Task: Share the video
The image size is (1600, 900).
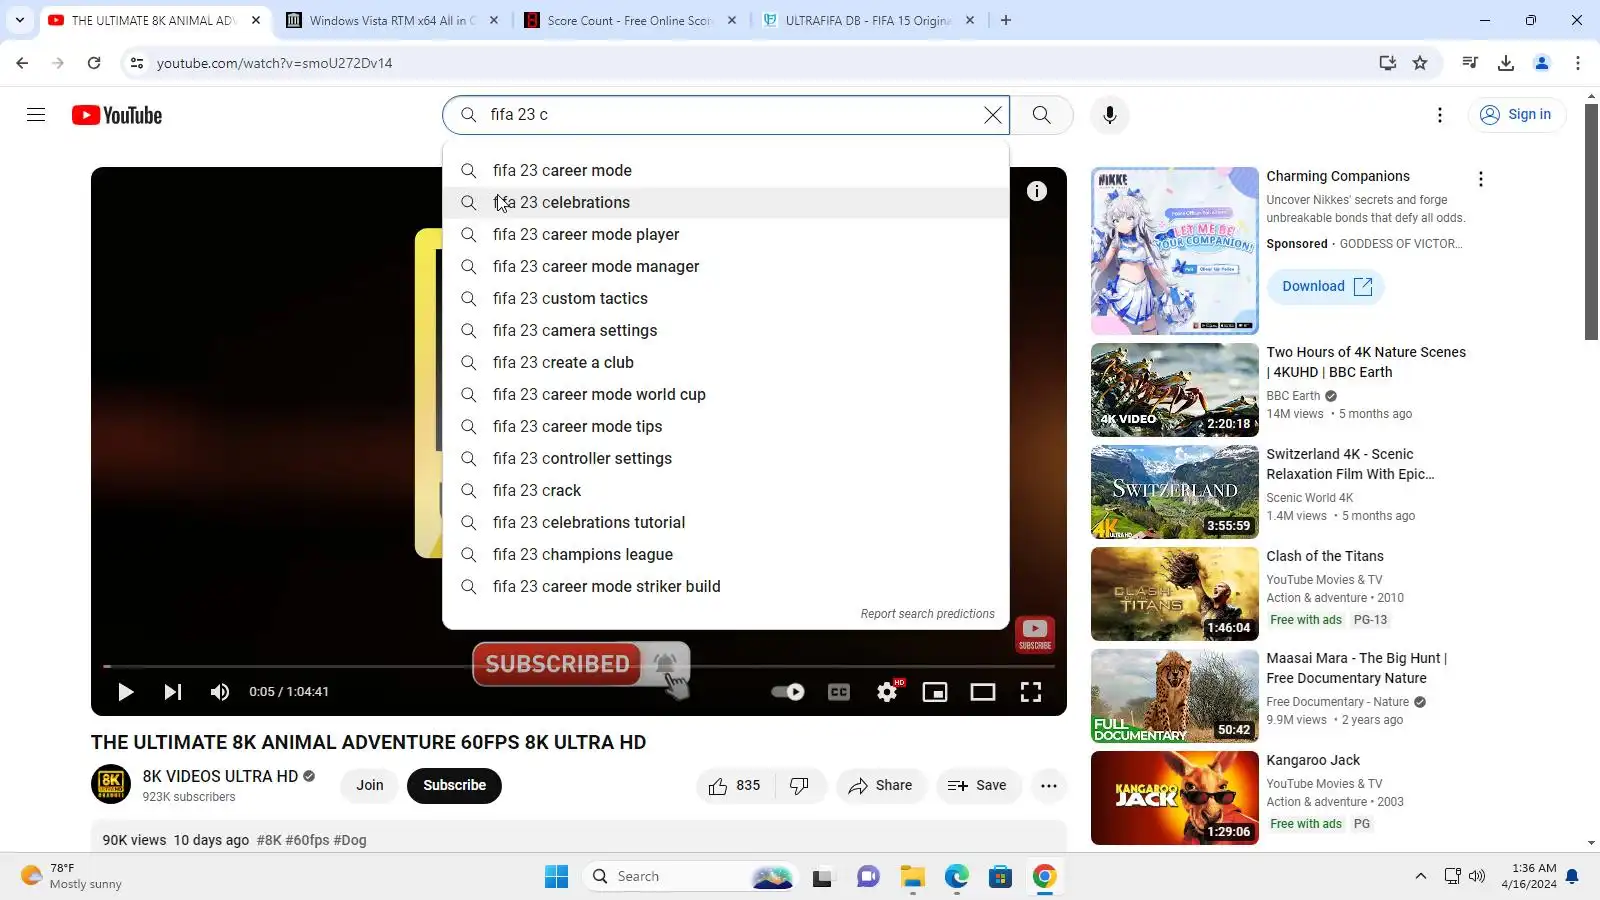Action: click(881, 786)
